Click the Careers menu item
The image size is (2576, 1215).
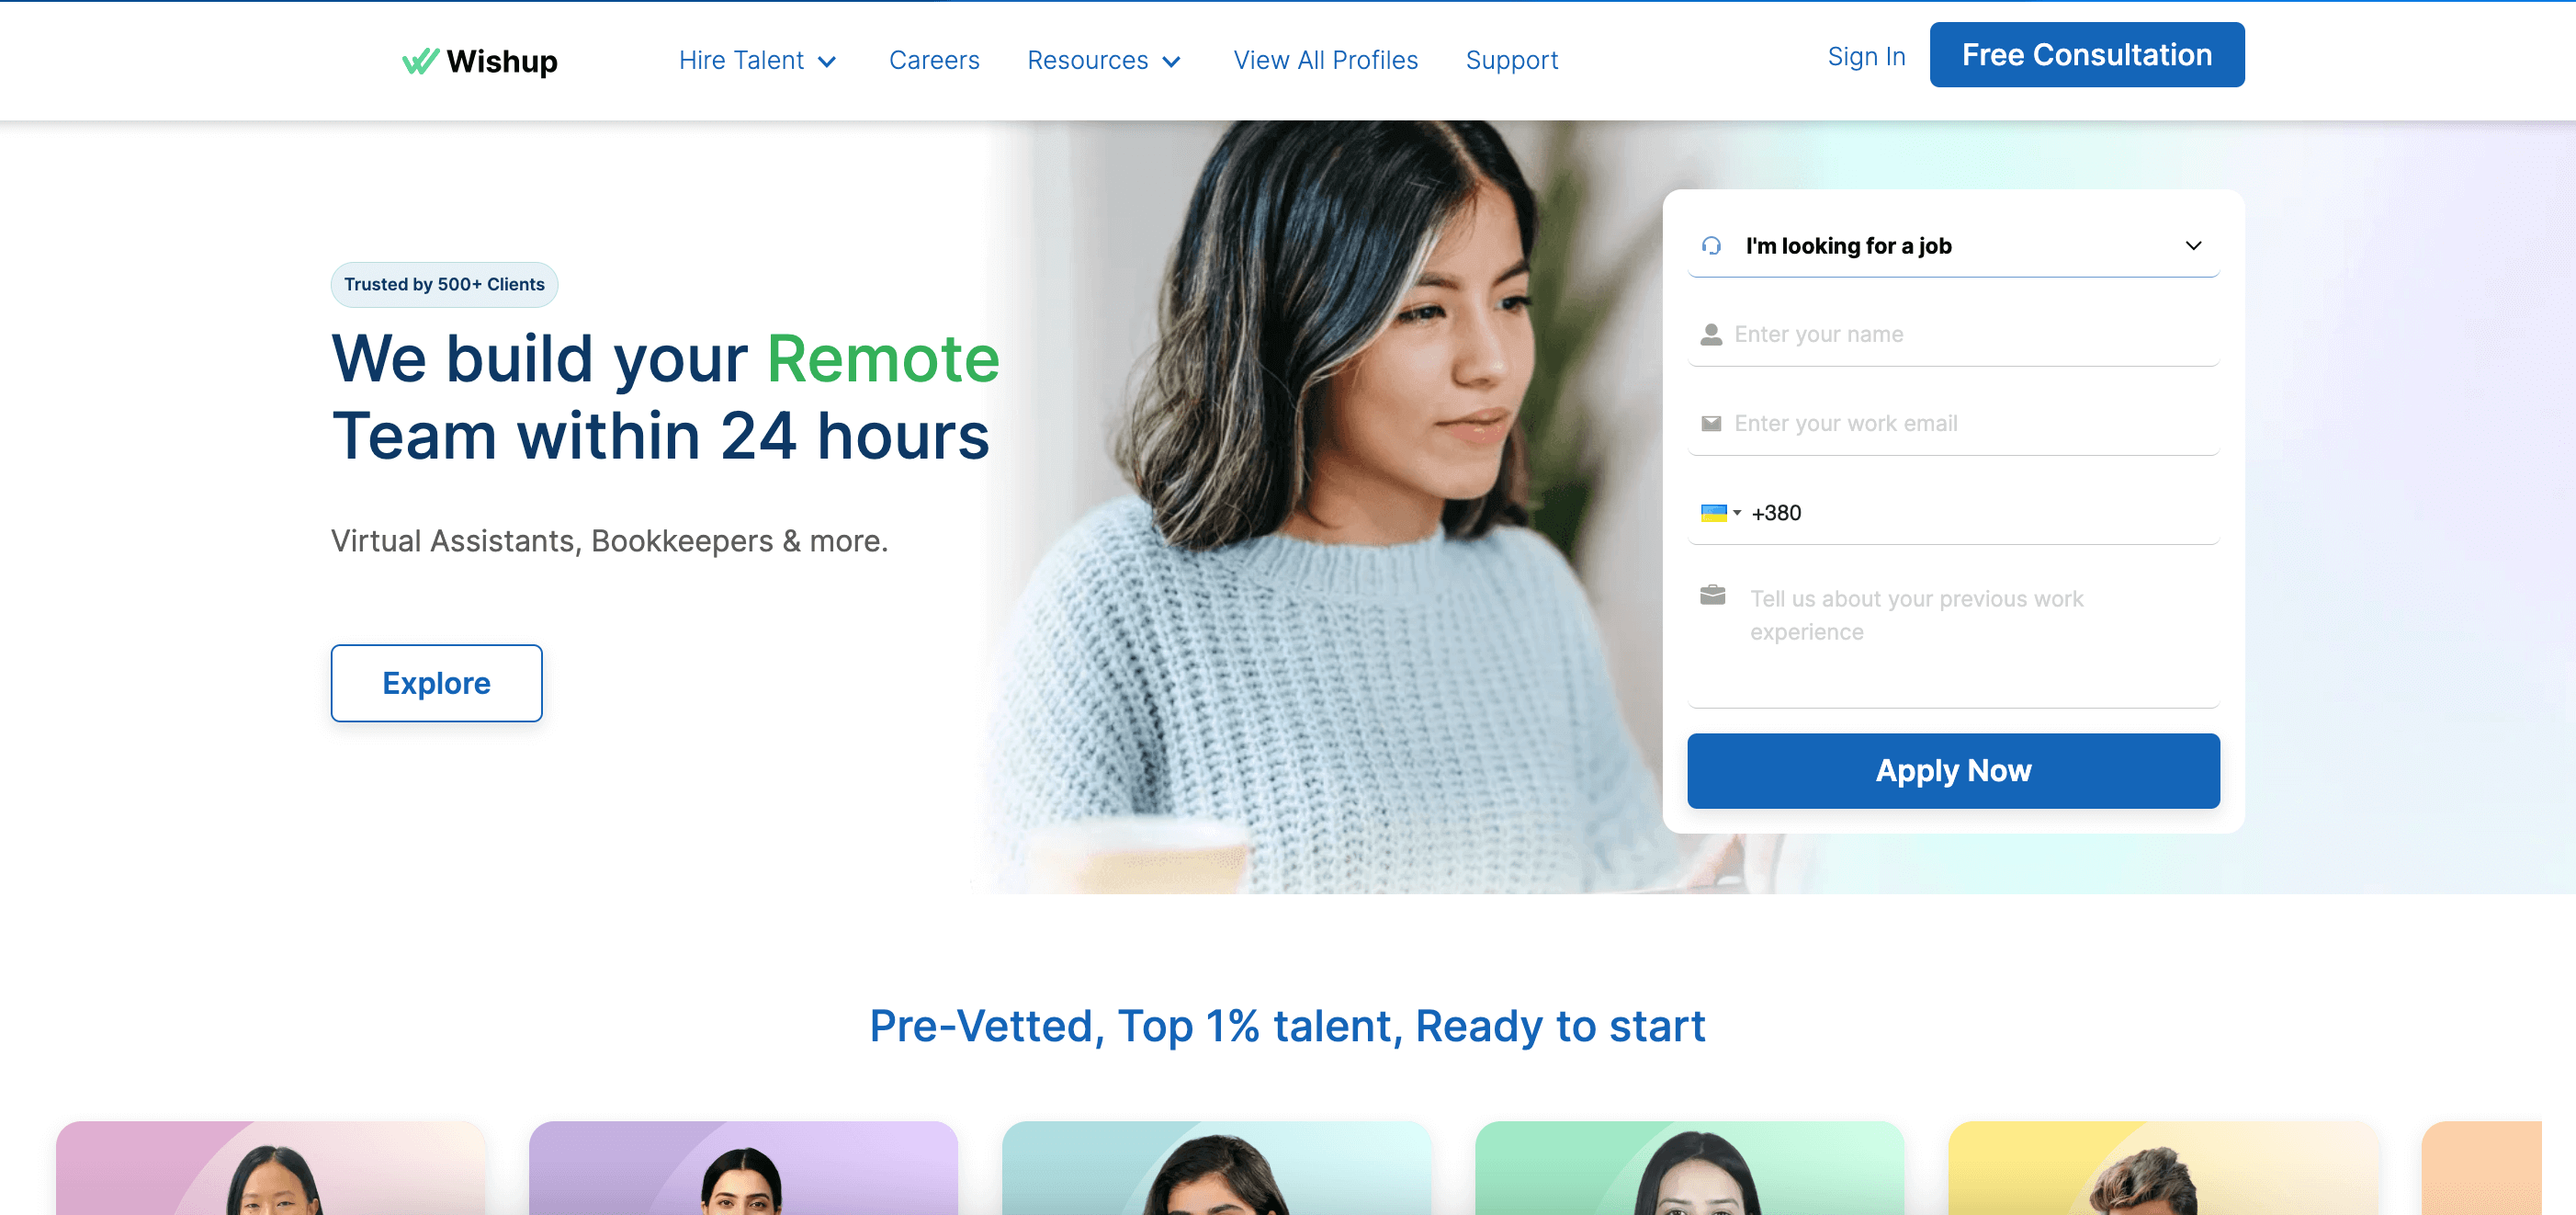tap(933, 59)
